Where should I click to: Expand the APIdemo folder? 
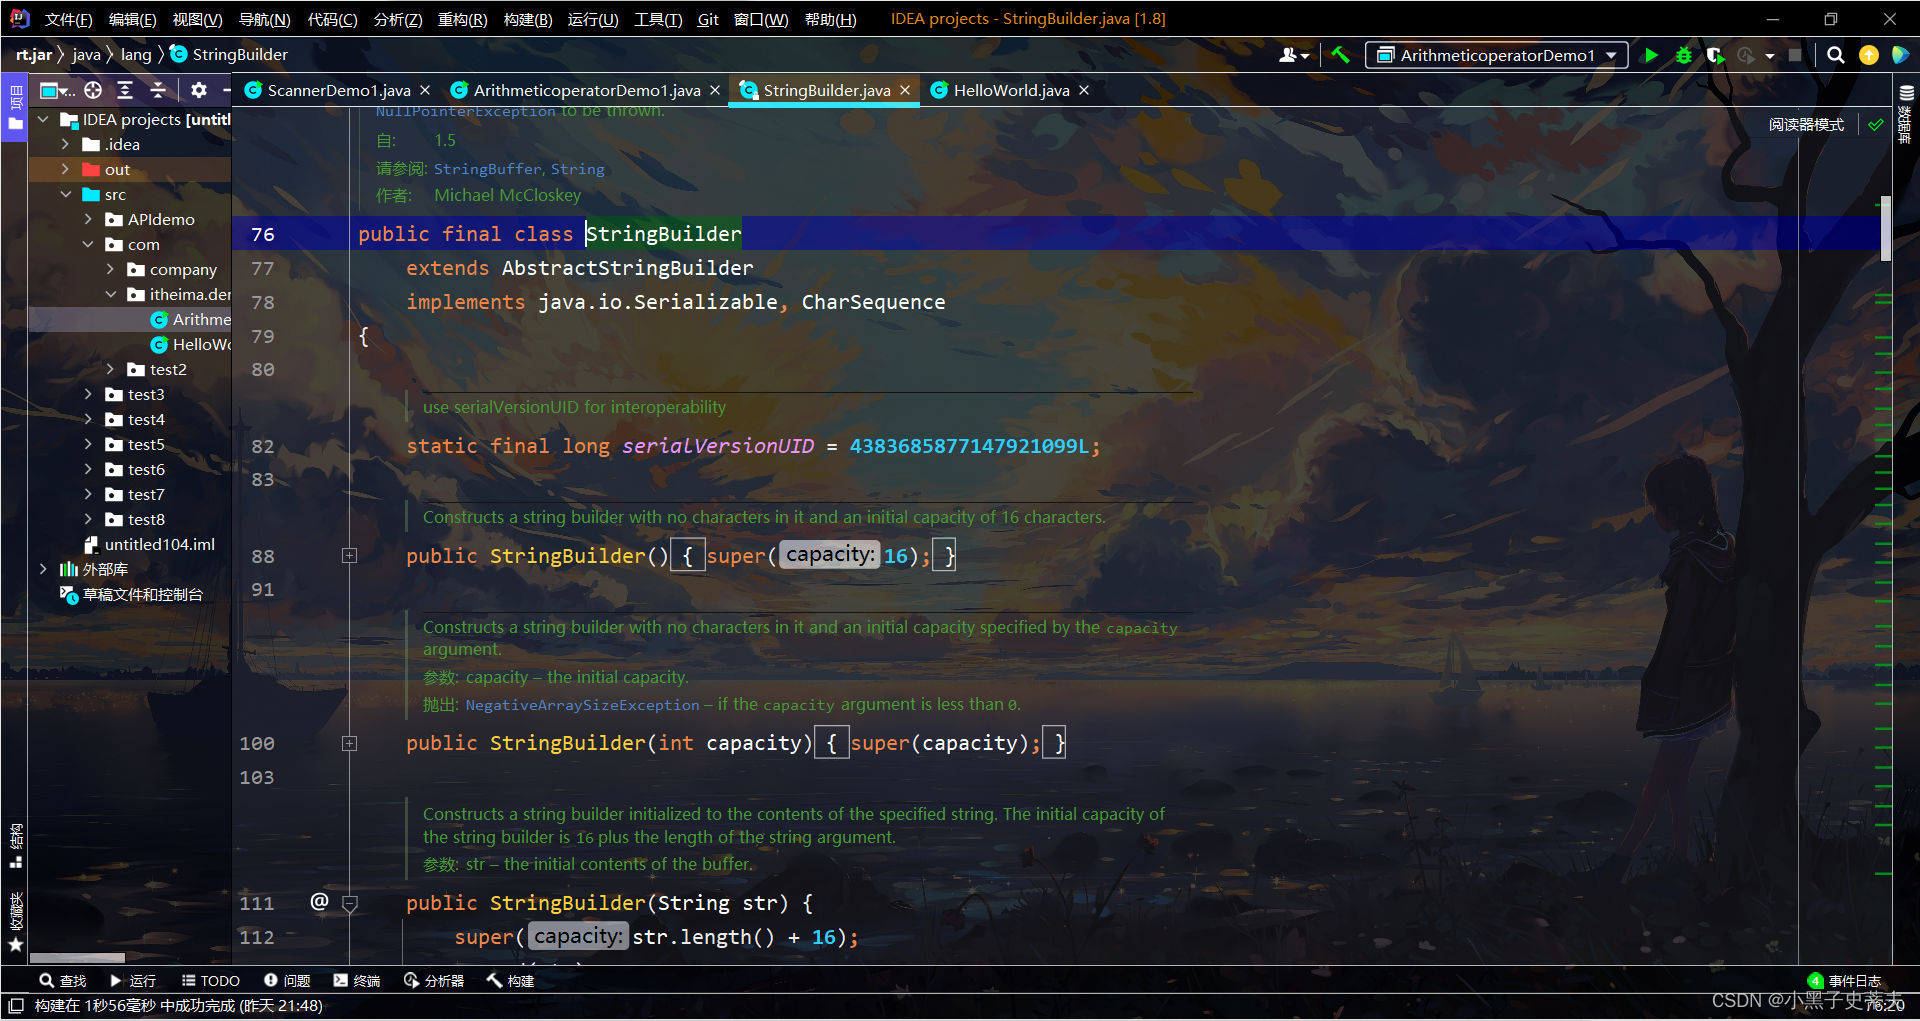[x=88, y=220]
